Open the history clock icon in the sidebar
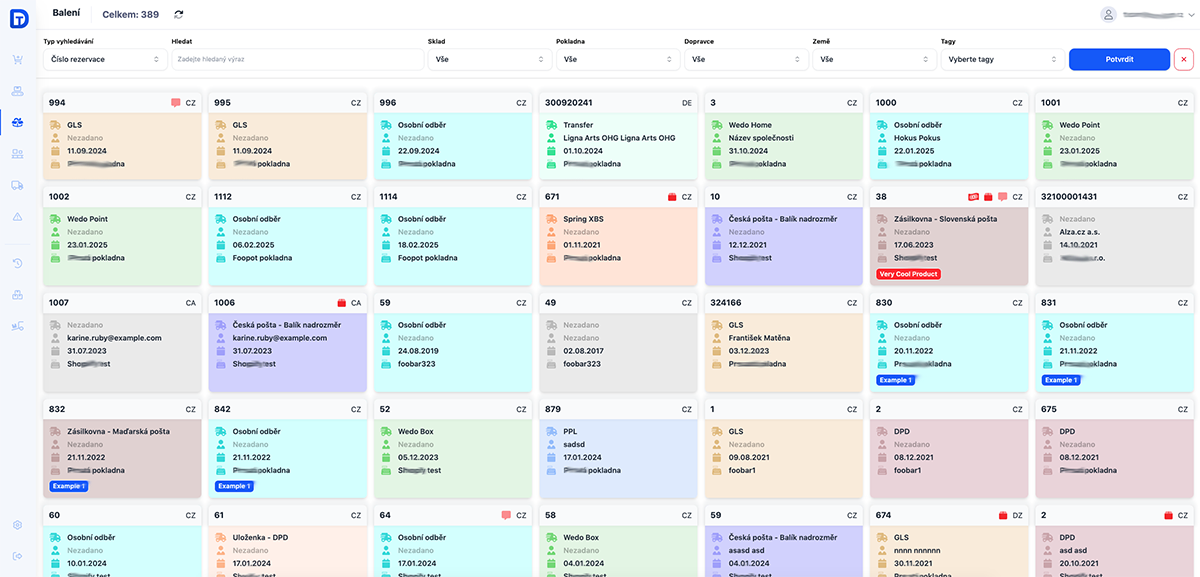 point(17,263)
